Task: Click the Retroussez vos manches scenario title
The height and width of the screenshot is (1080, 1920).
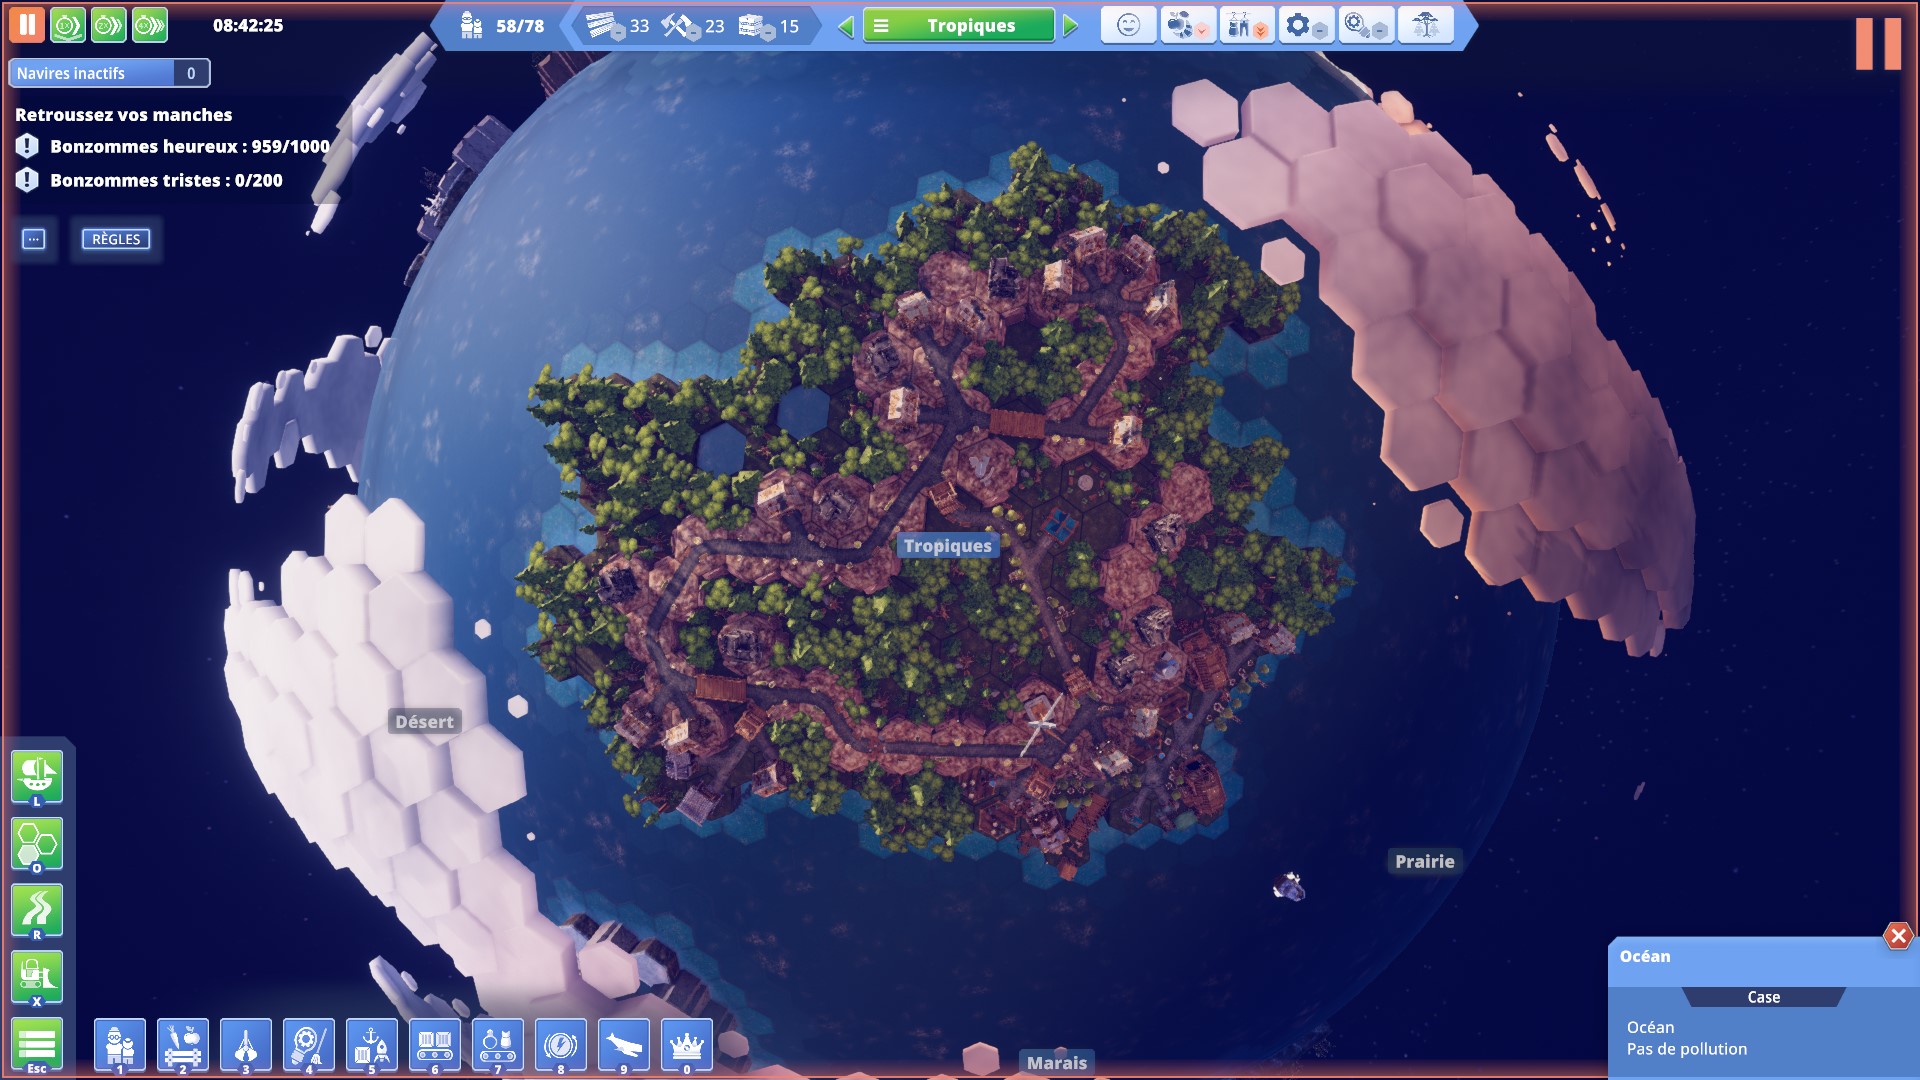Action: point(123,115)
